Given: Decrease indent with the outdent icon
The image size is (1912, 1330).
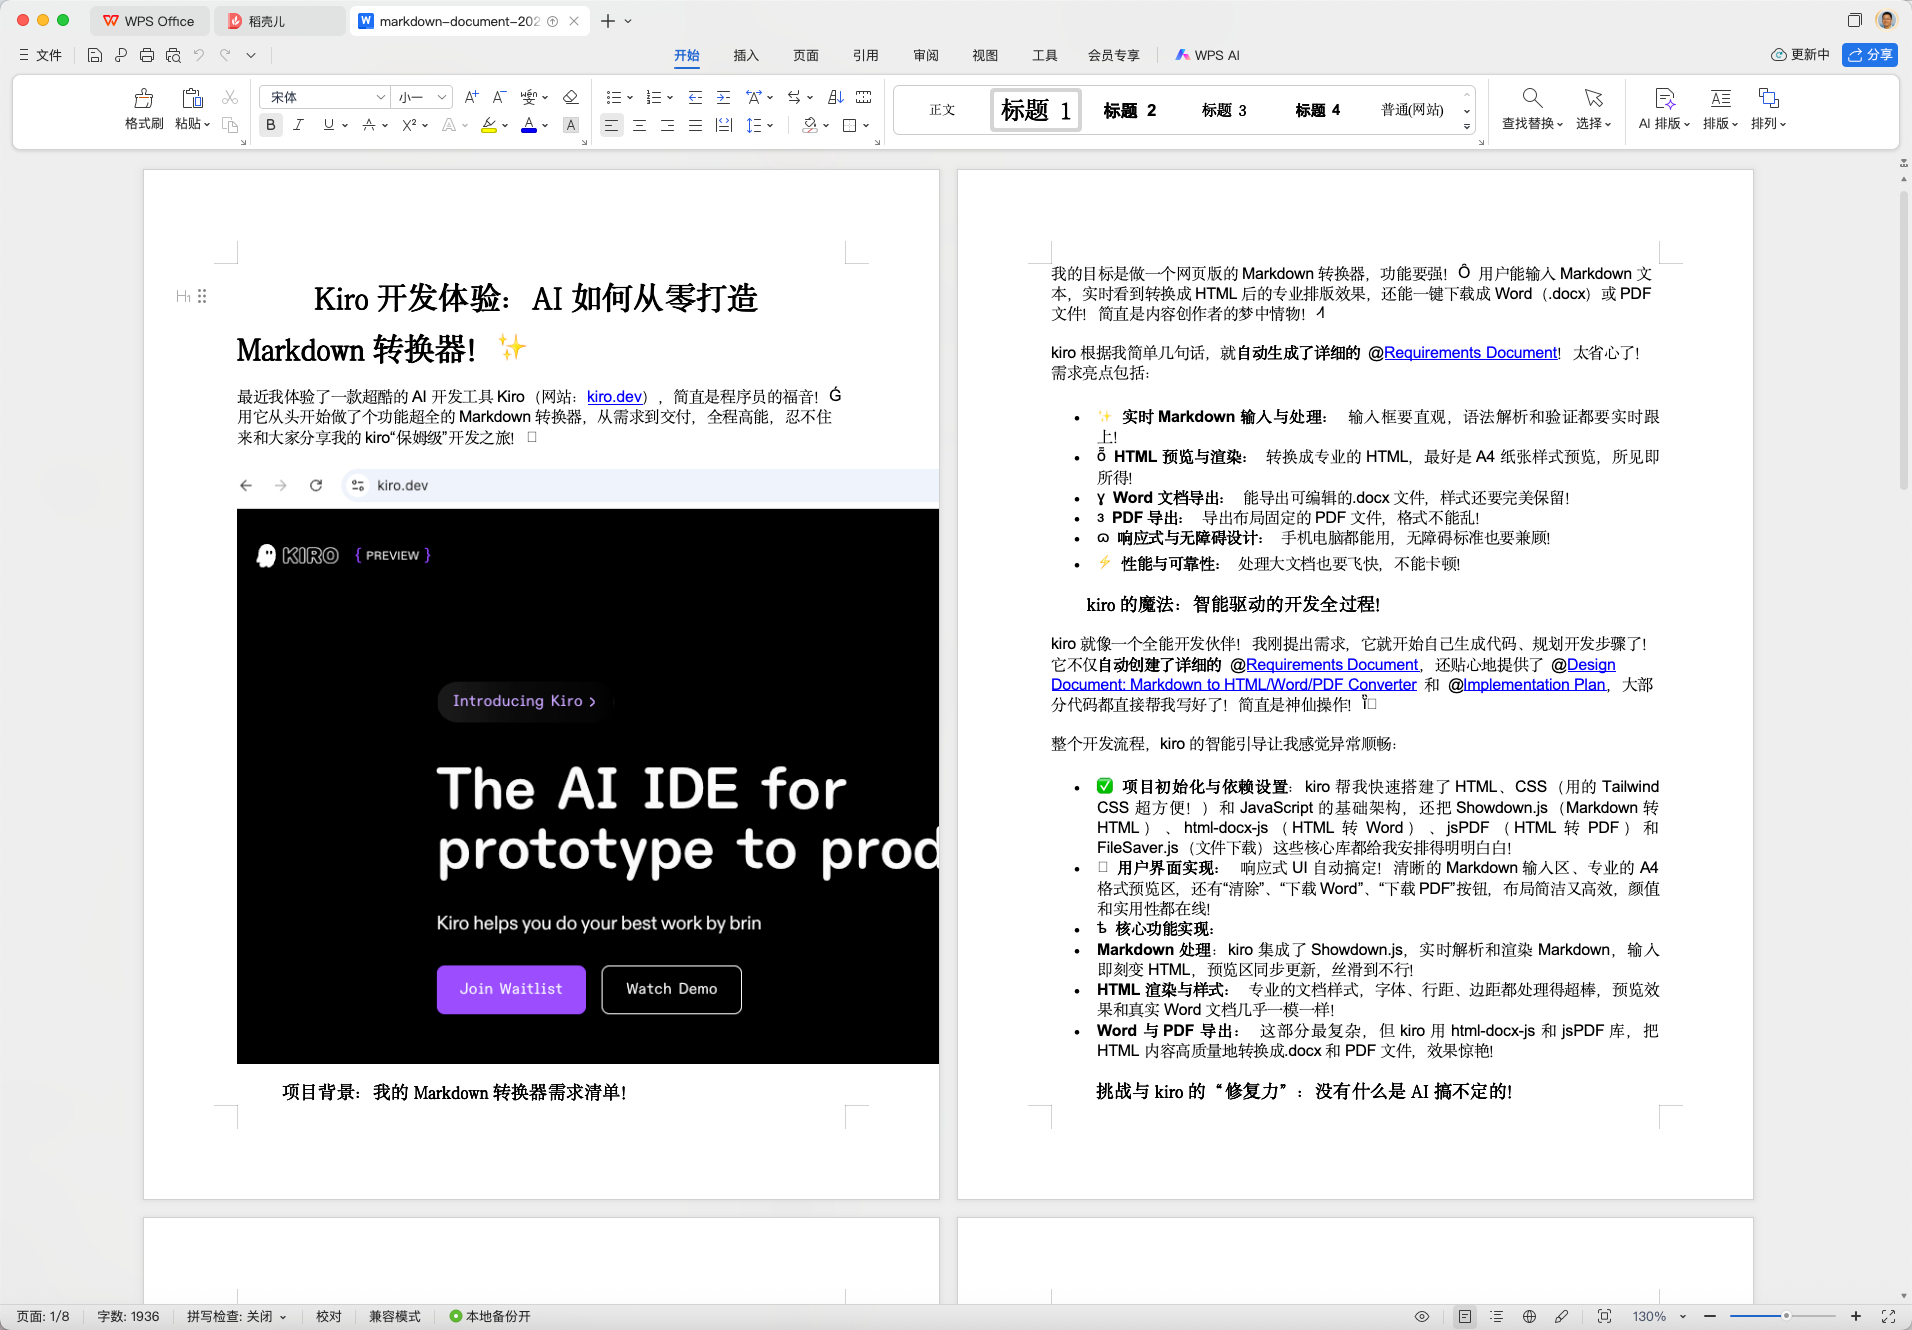Looking at the screenshot, I should pyautogui.click(x=695, y=97).
